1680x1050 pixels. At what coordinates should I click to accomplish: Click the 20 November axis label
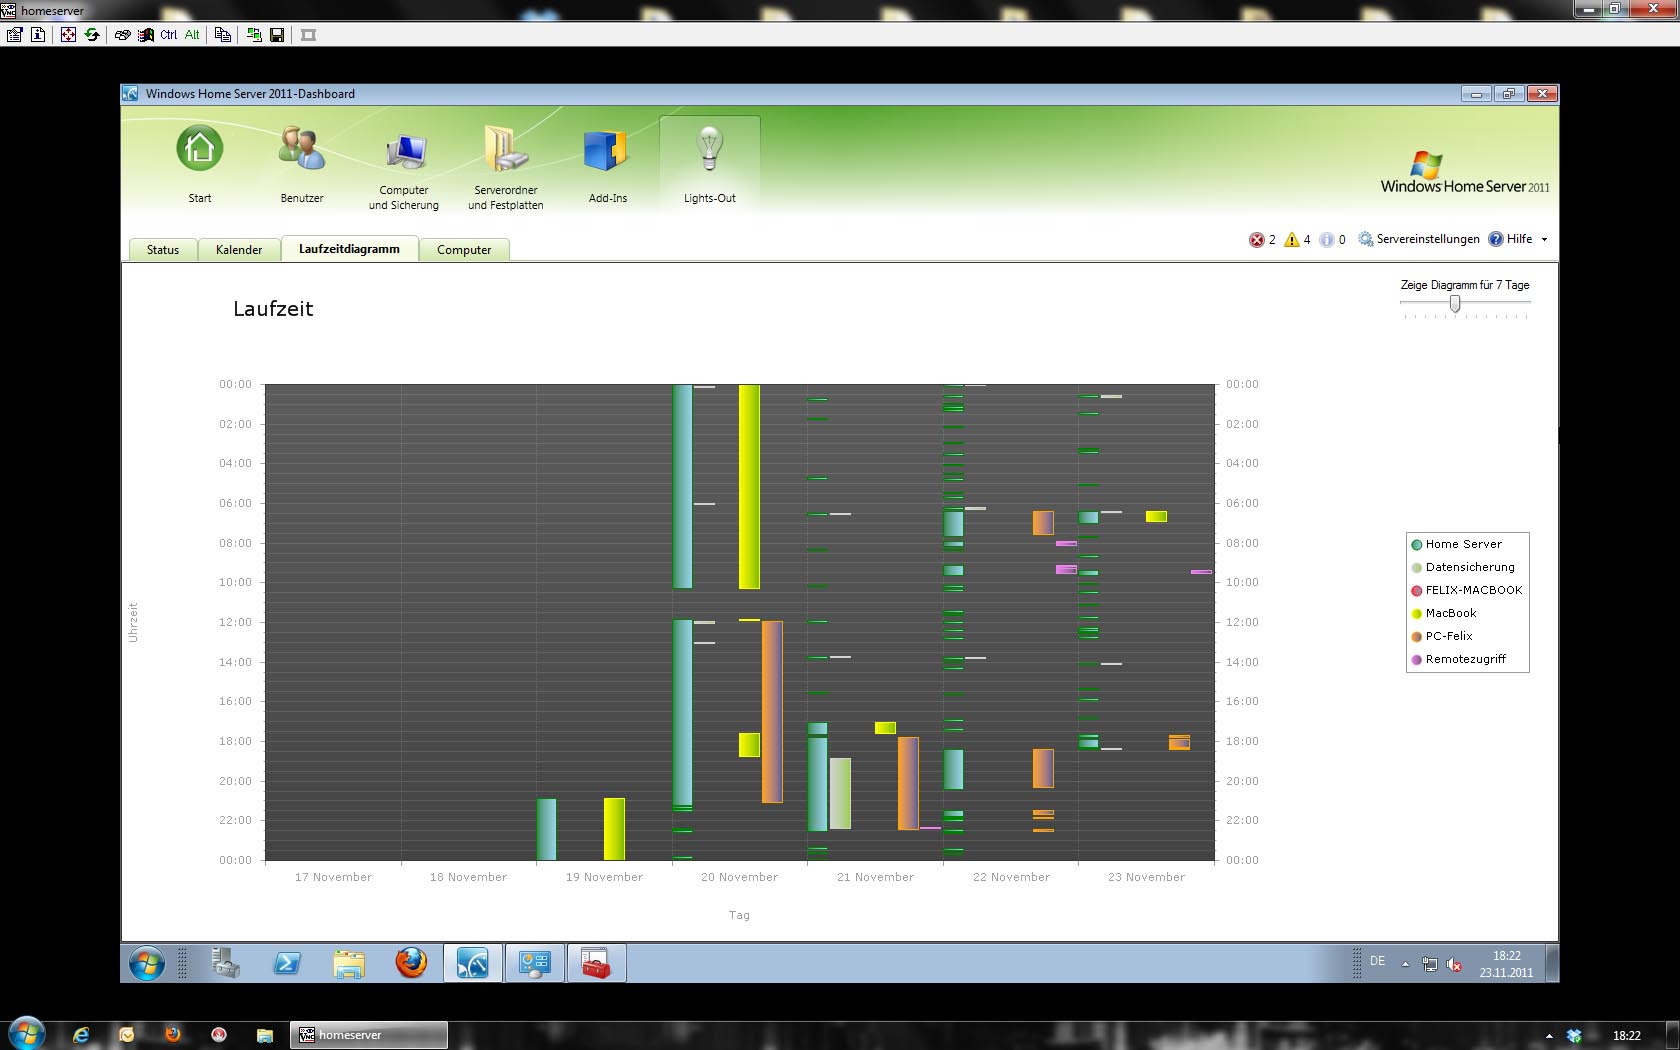pyautogui.click(x=739, y=877)
